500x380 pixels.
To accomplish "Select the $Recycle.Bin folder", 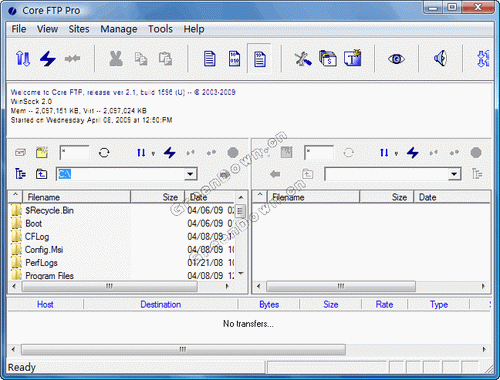I will tap(49, 210).
